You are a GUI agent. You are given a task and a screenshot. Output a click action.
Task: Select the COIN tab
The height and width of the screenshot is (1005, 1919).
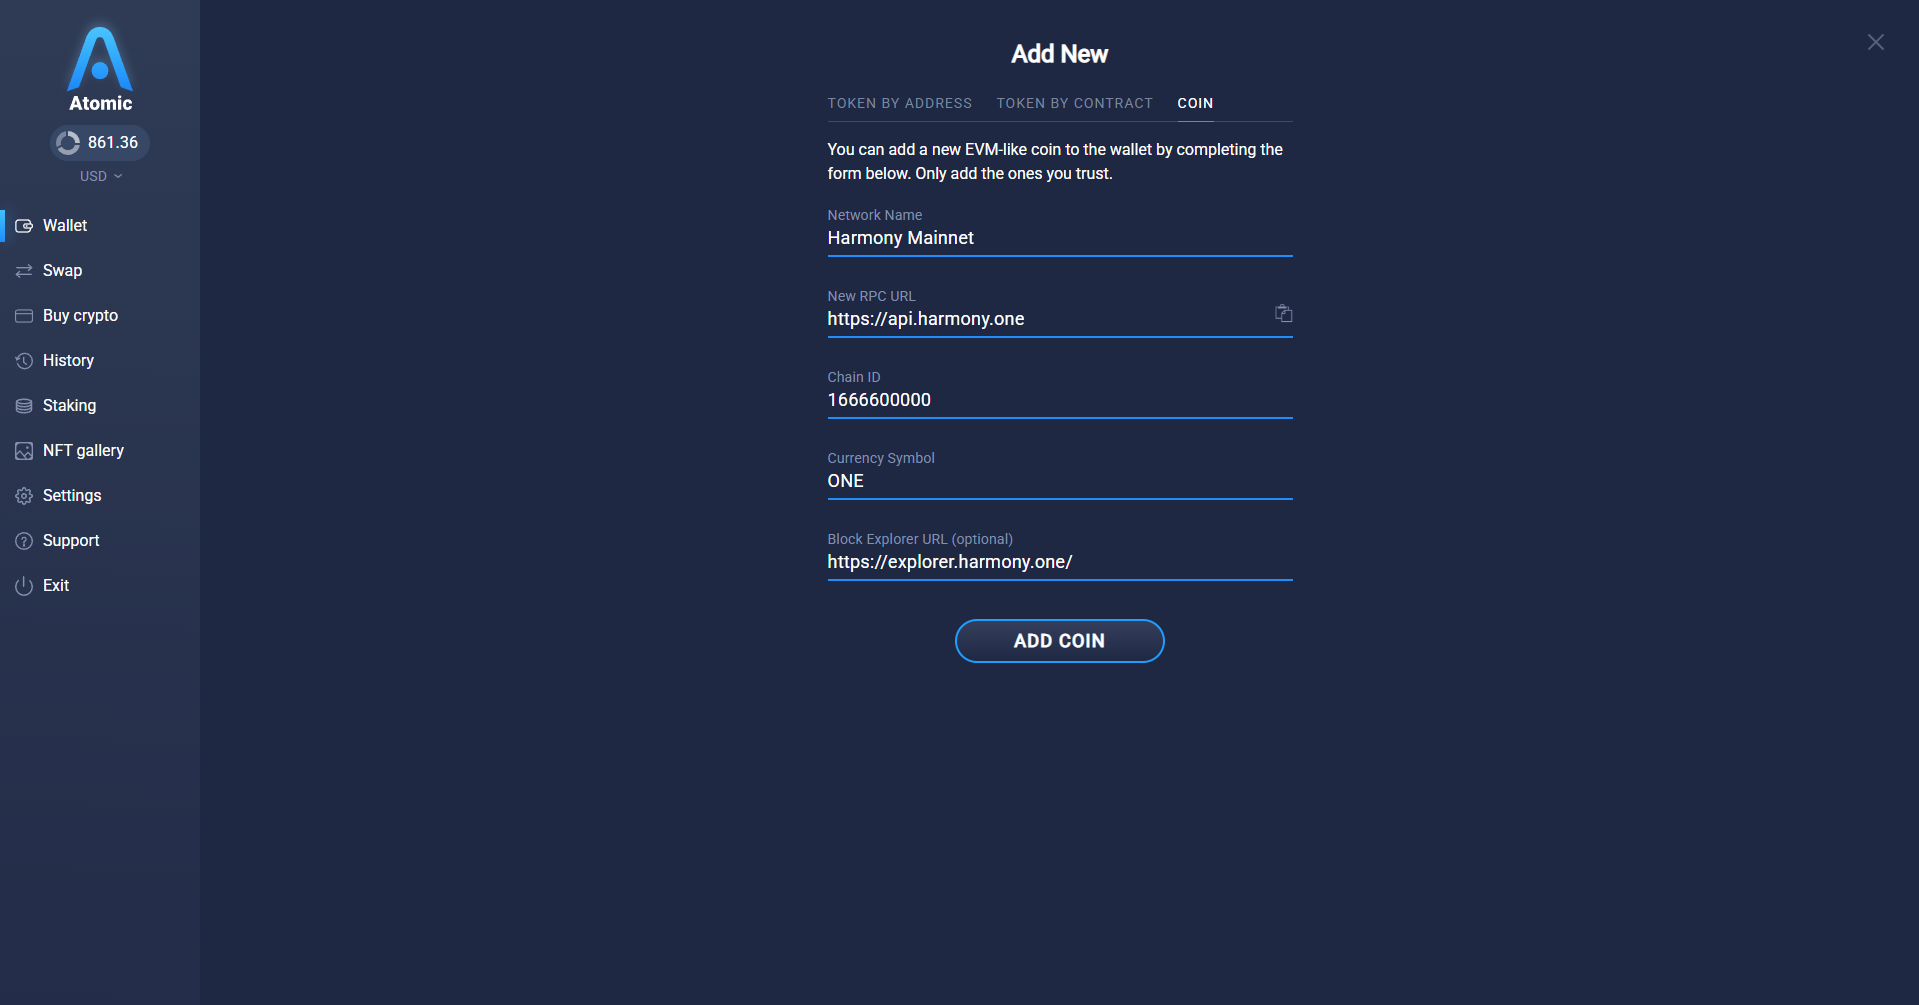1194,103
